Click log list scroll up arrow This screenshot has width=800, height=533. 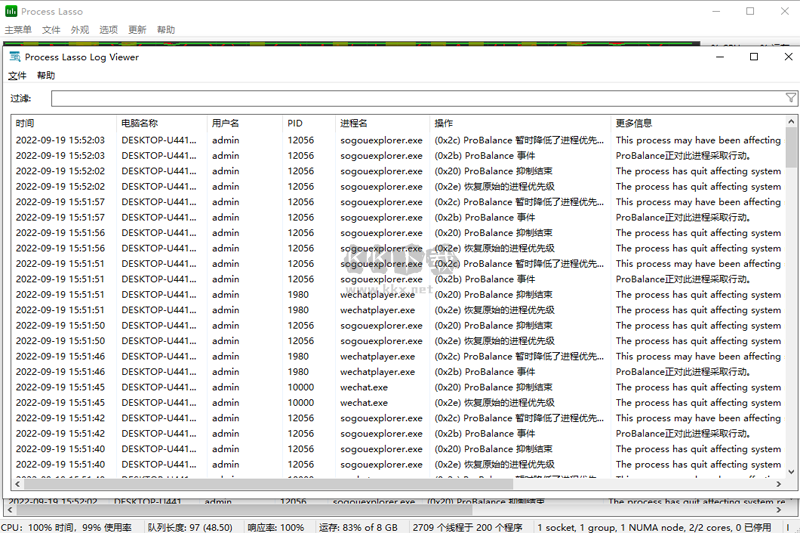pos(791,121)
